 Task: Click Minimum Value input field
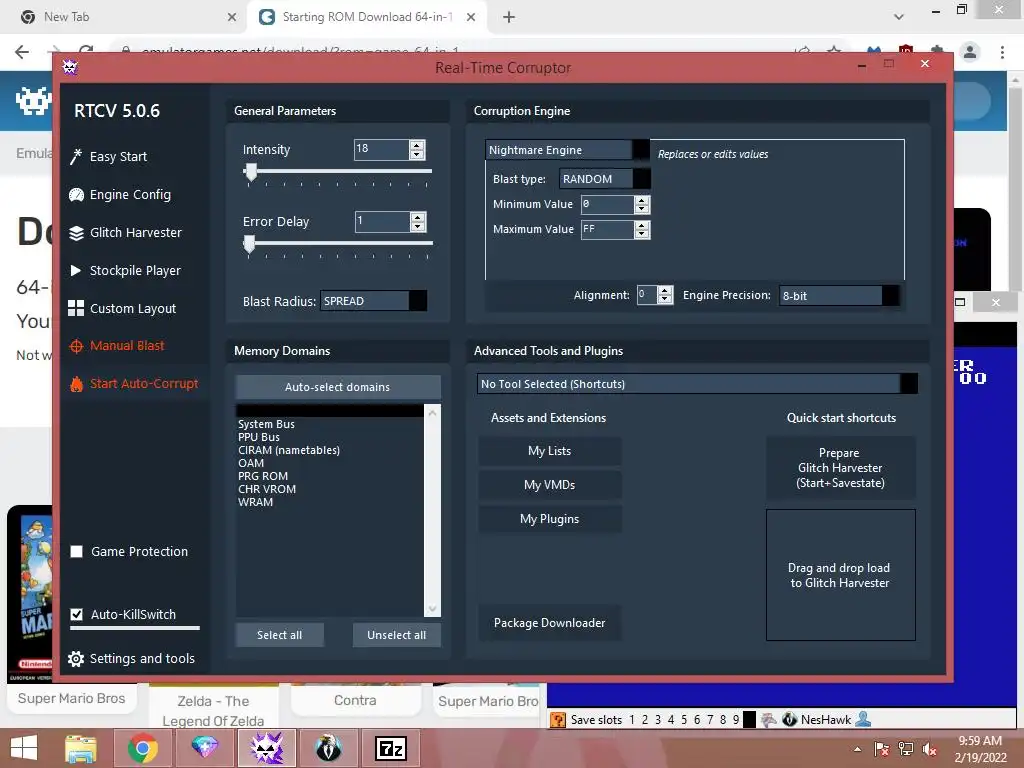(x=607, y=204)
